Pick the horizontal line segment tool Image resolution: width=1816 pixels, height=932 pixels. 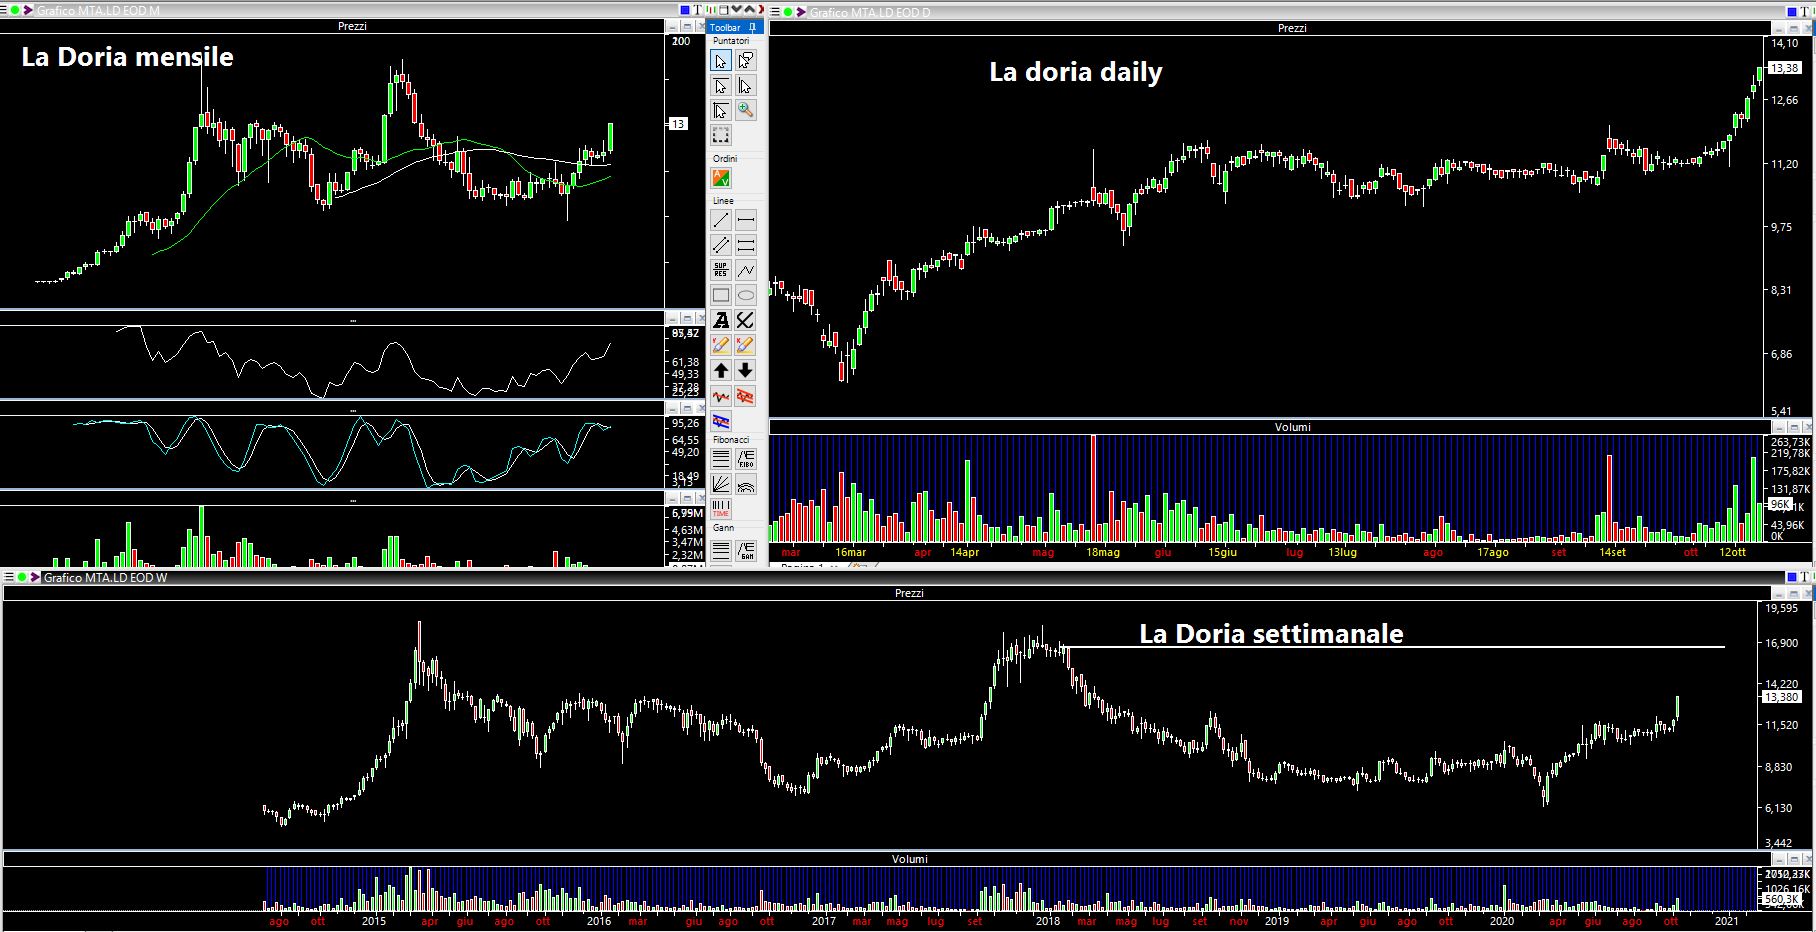pyautogui.click(x=746, y=220)
